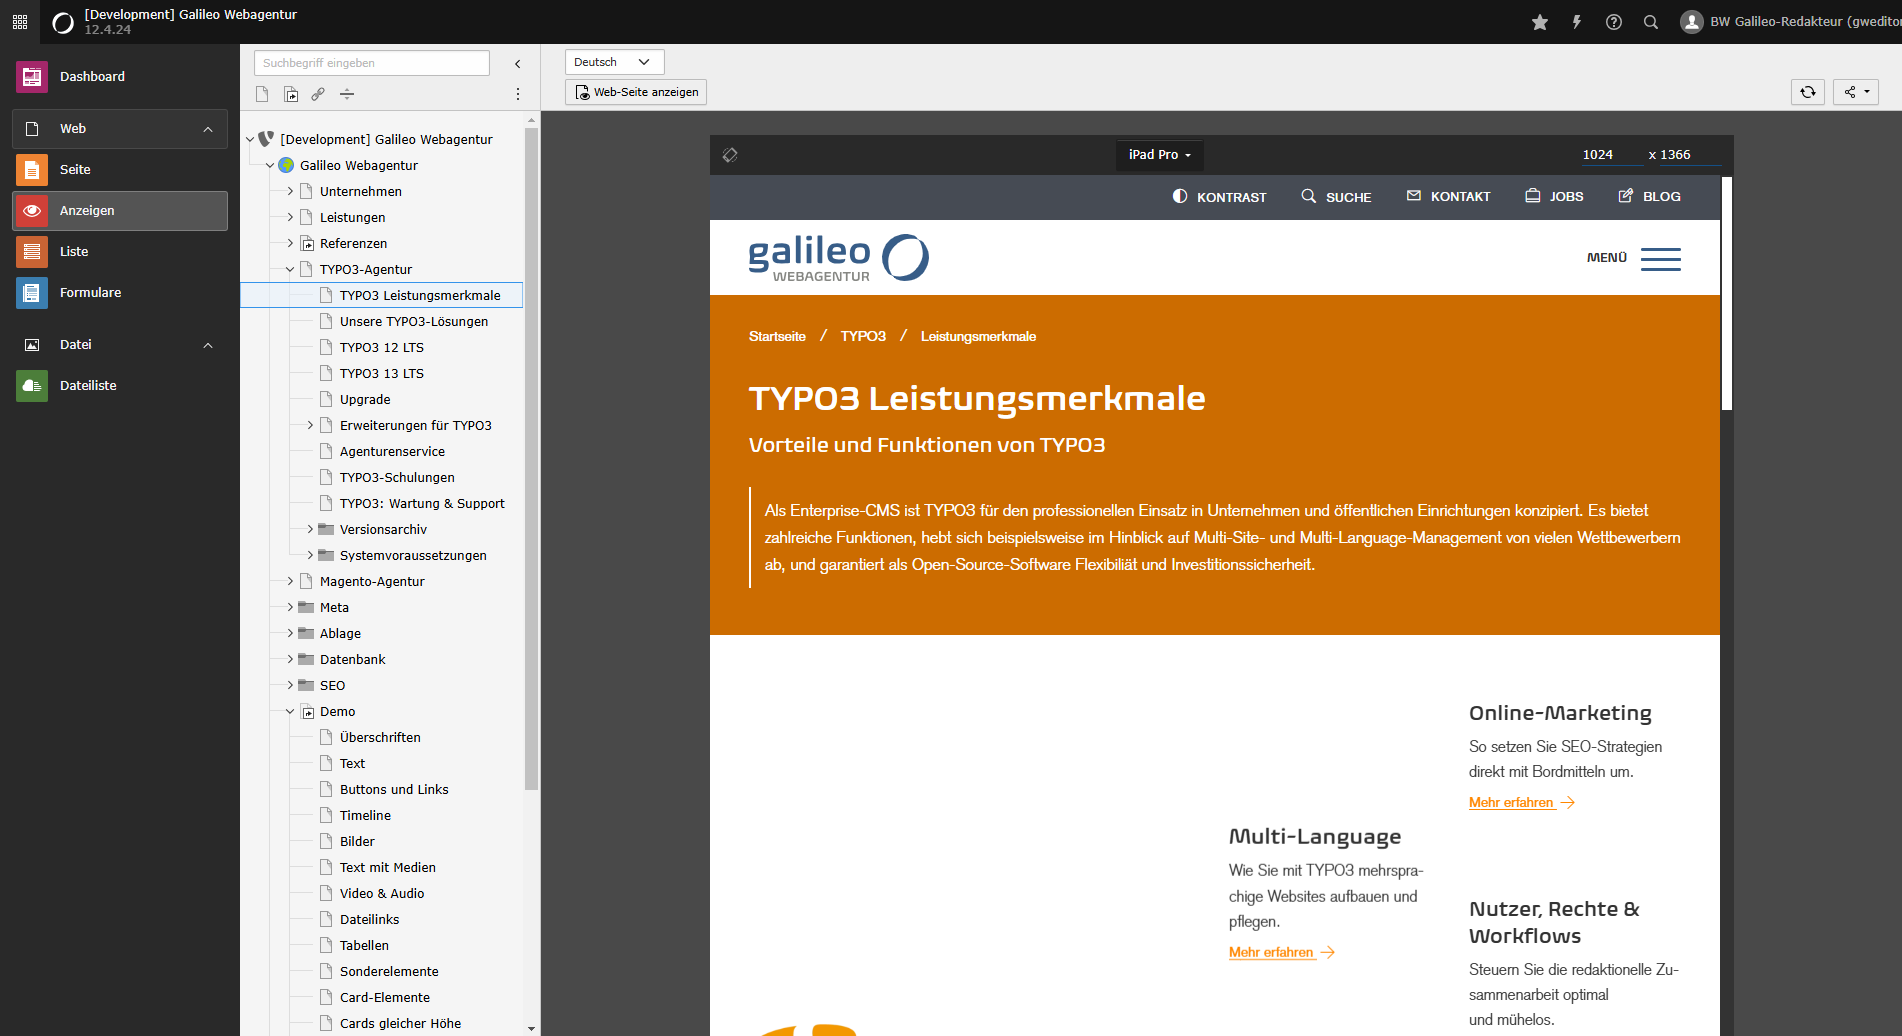Follow the Mehr erfahren link under Multi-Language
The height and width of the screenshot is (1036, 1902).
click(x=1271, y=951)
